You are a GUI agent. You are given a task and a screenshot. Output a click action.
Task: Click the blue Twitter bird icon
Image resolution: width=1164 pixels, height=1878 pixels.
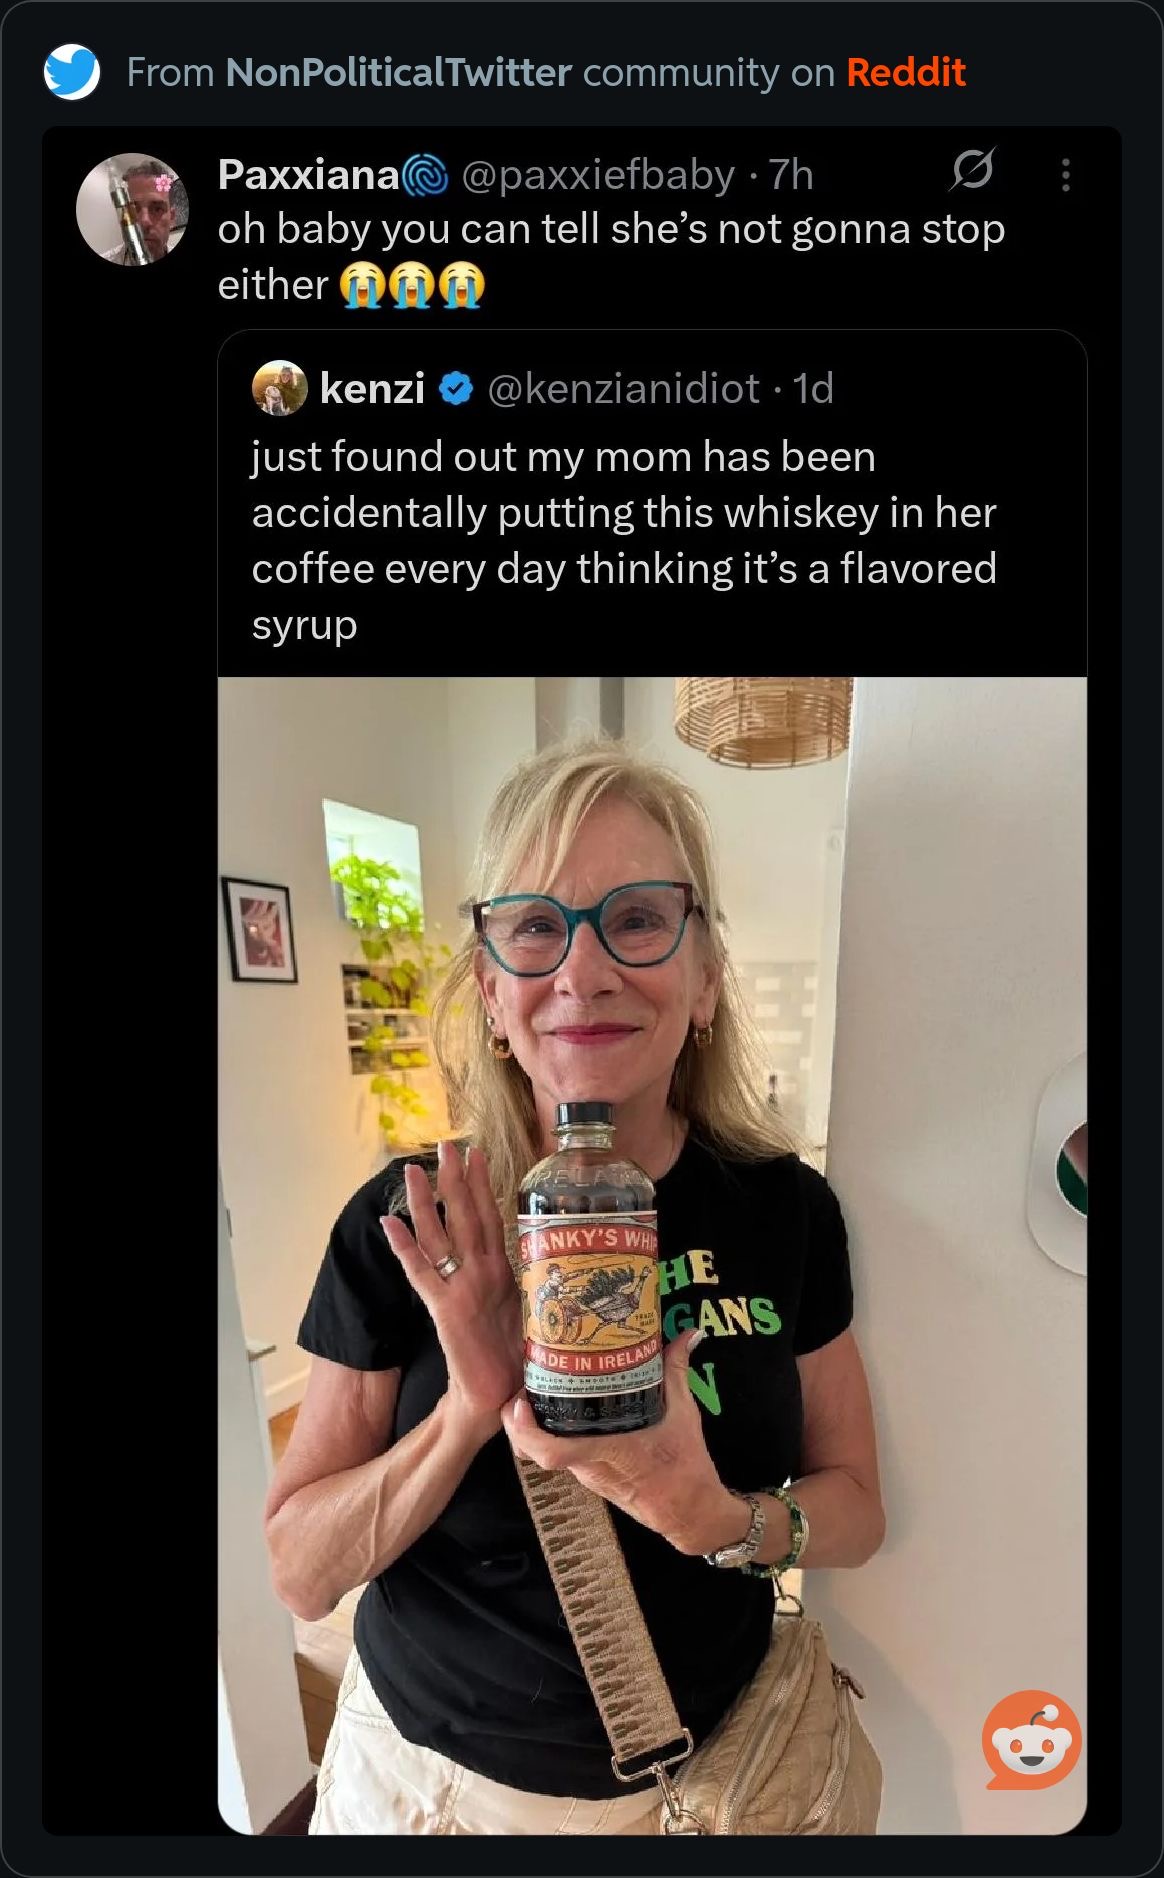[x=71, y=72]
